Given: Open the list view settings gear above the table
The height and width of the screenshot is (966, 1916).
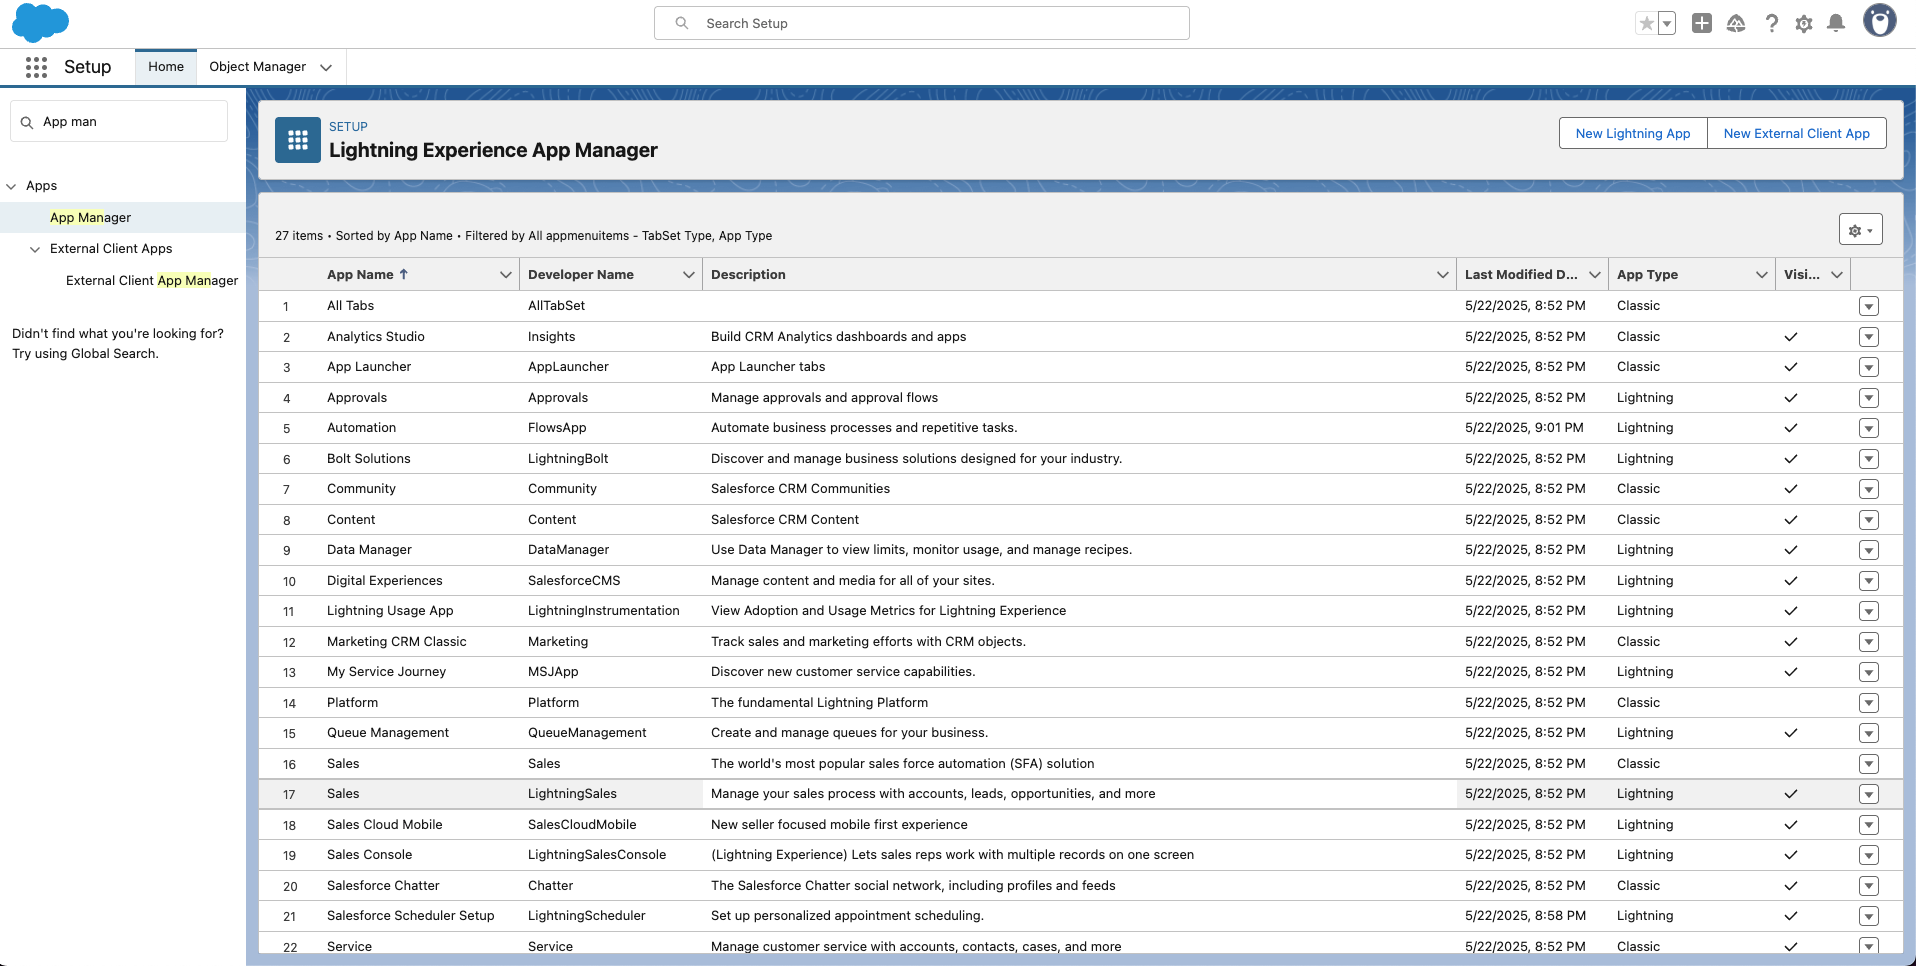Looking at the screenshot, I should tap(1860, 229).
